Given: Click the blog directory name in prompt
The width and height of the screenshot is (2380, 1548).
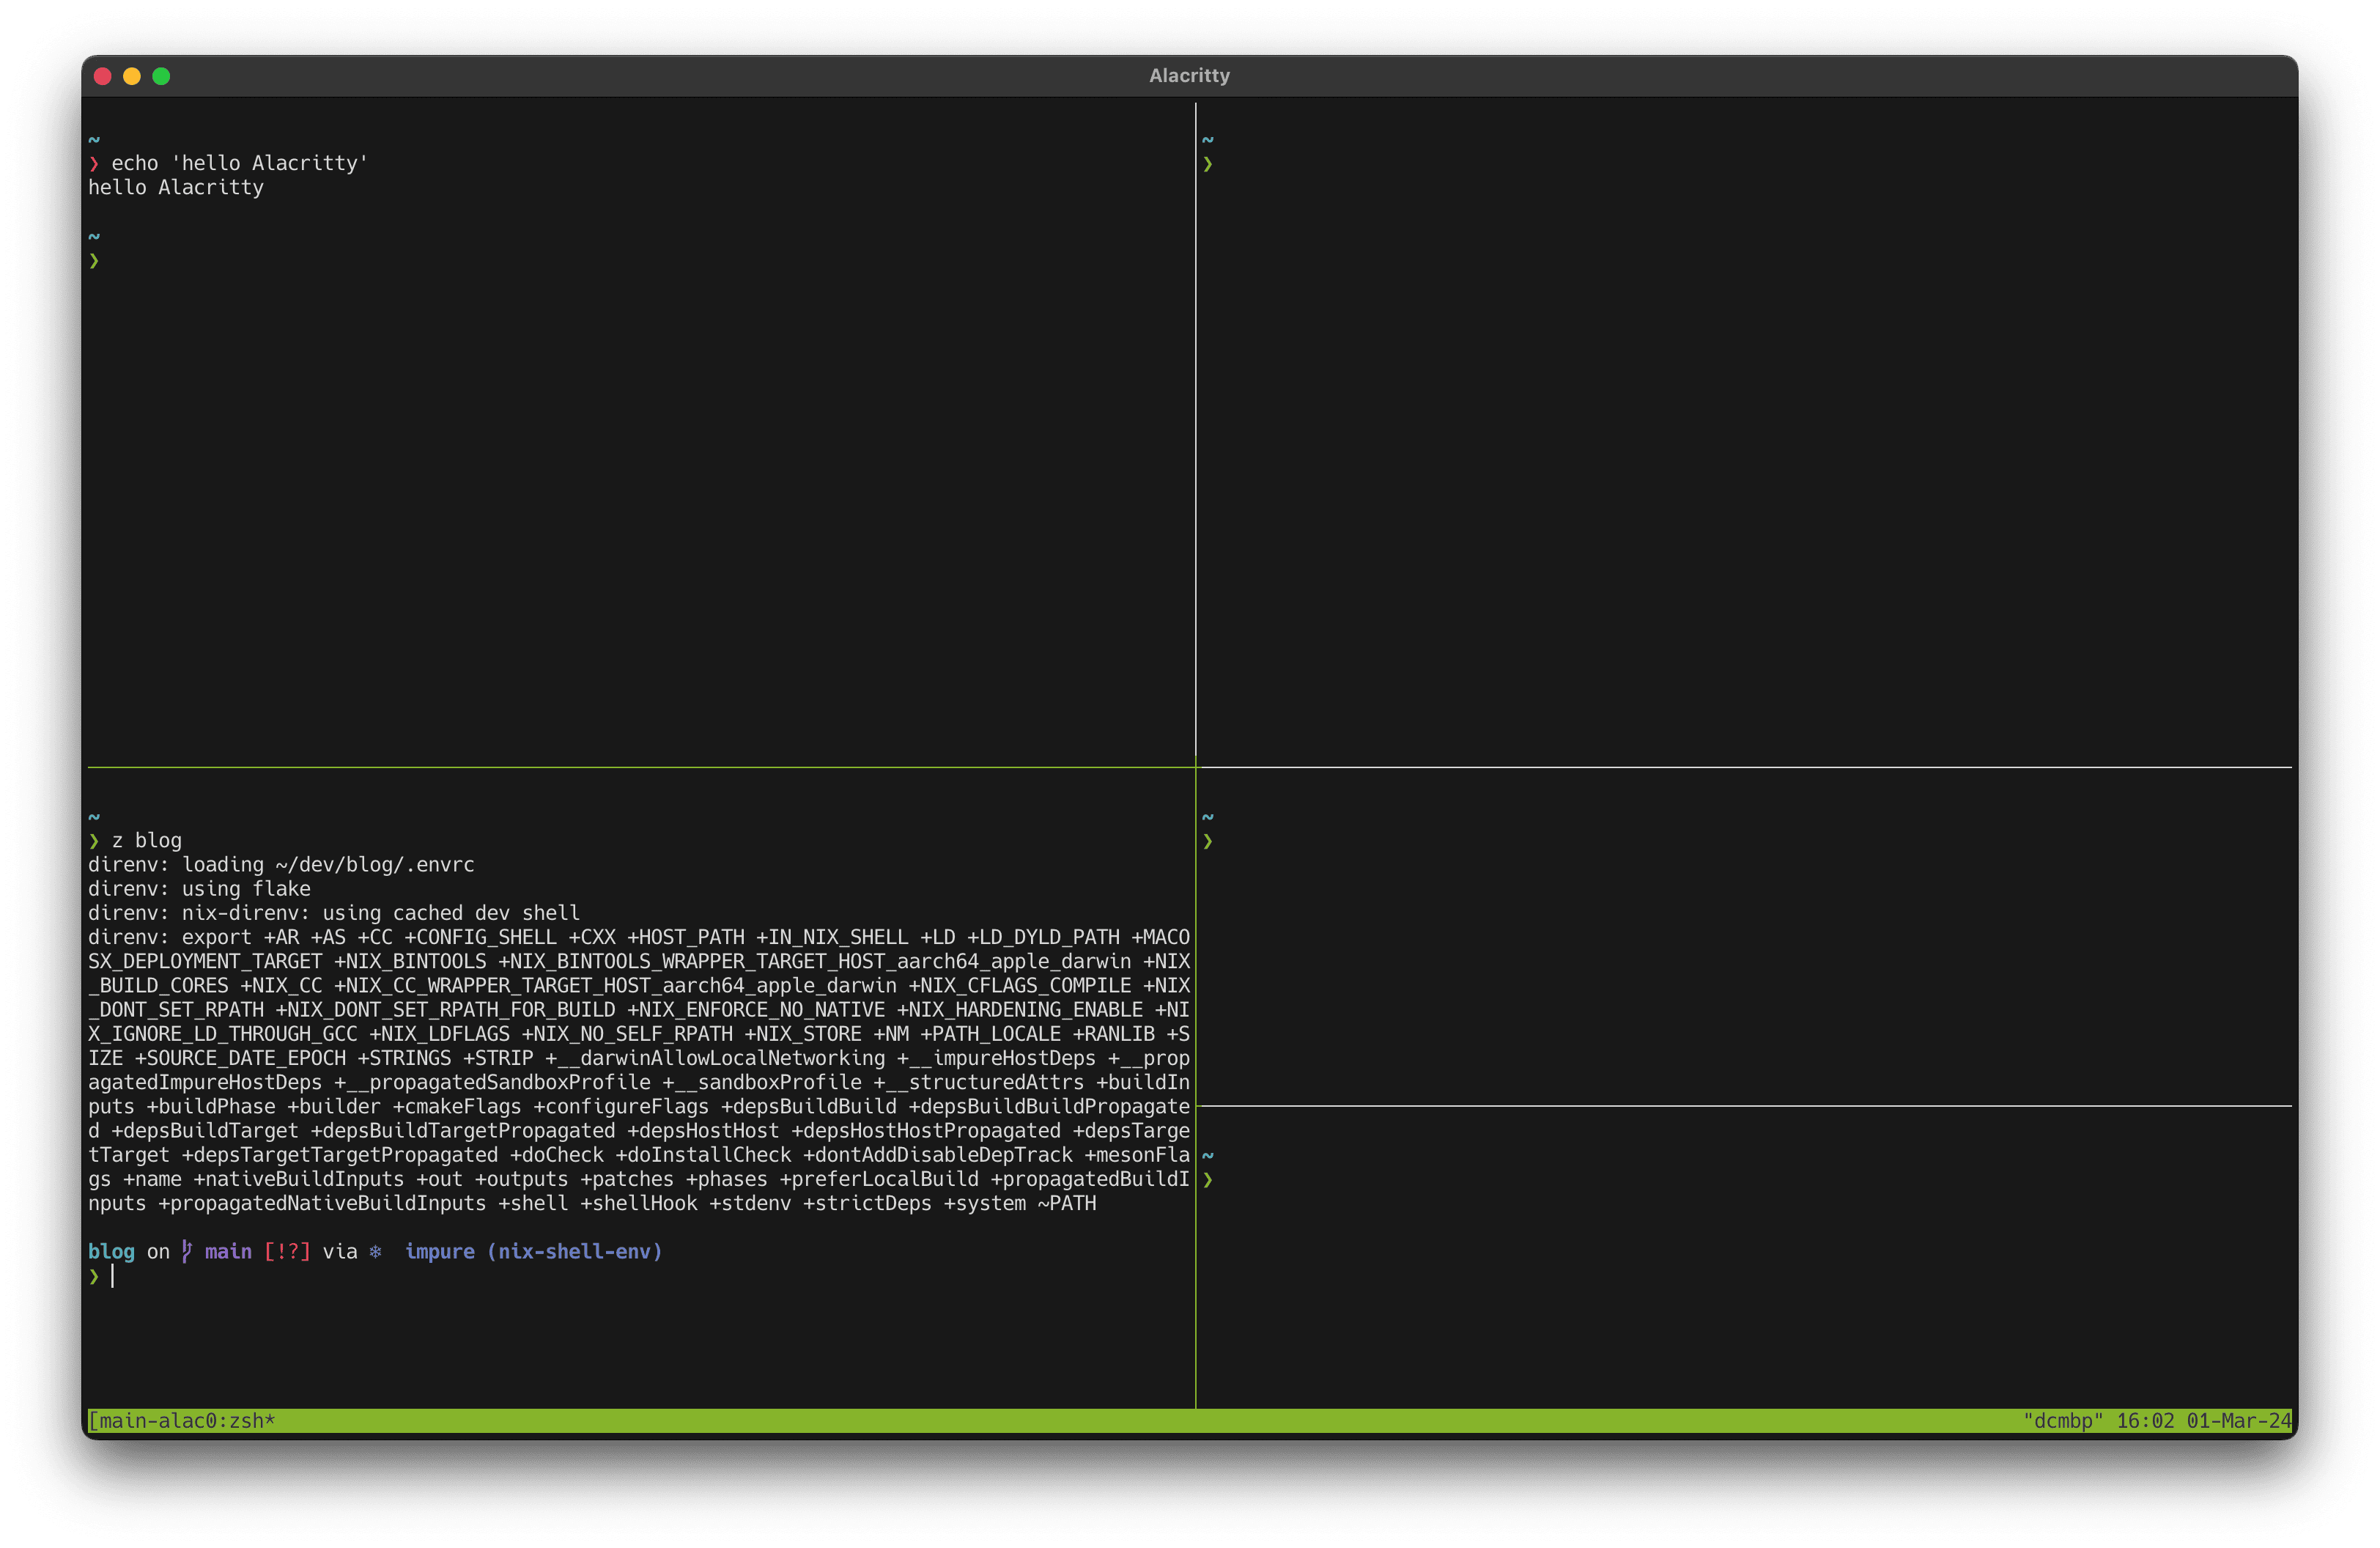Looking at the screenshot, I should pyautogui.click(x=111, y=1251).
